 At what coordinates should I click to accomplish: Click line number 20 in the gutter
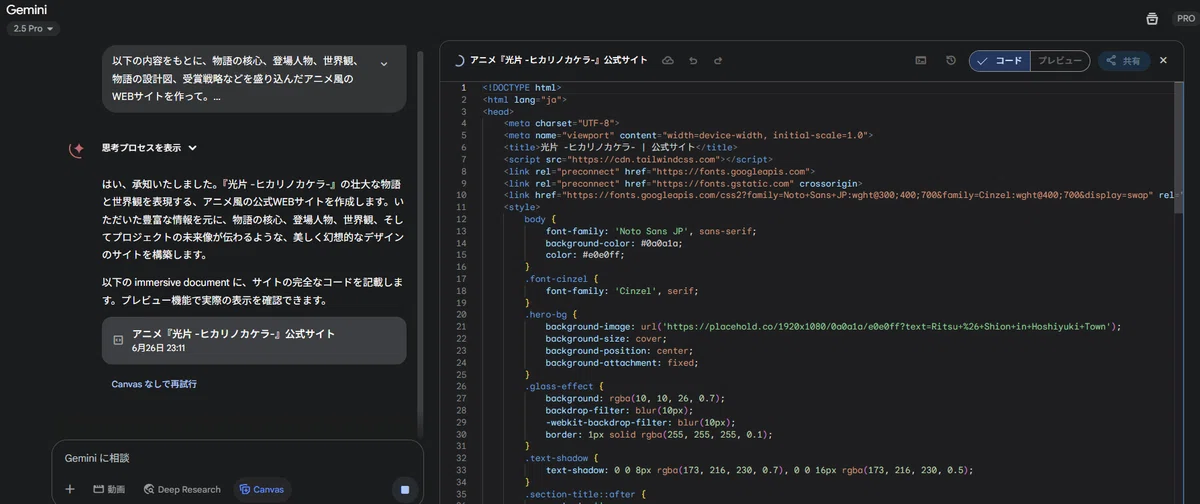pyautogui.click(x=461, y=314)
